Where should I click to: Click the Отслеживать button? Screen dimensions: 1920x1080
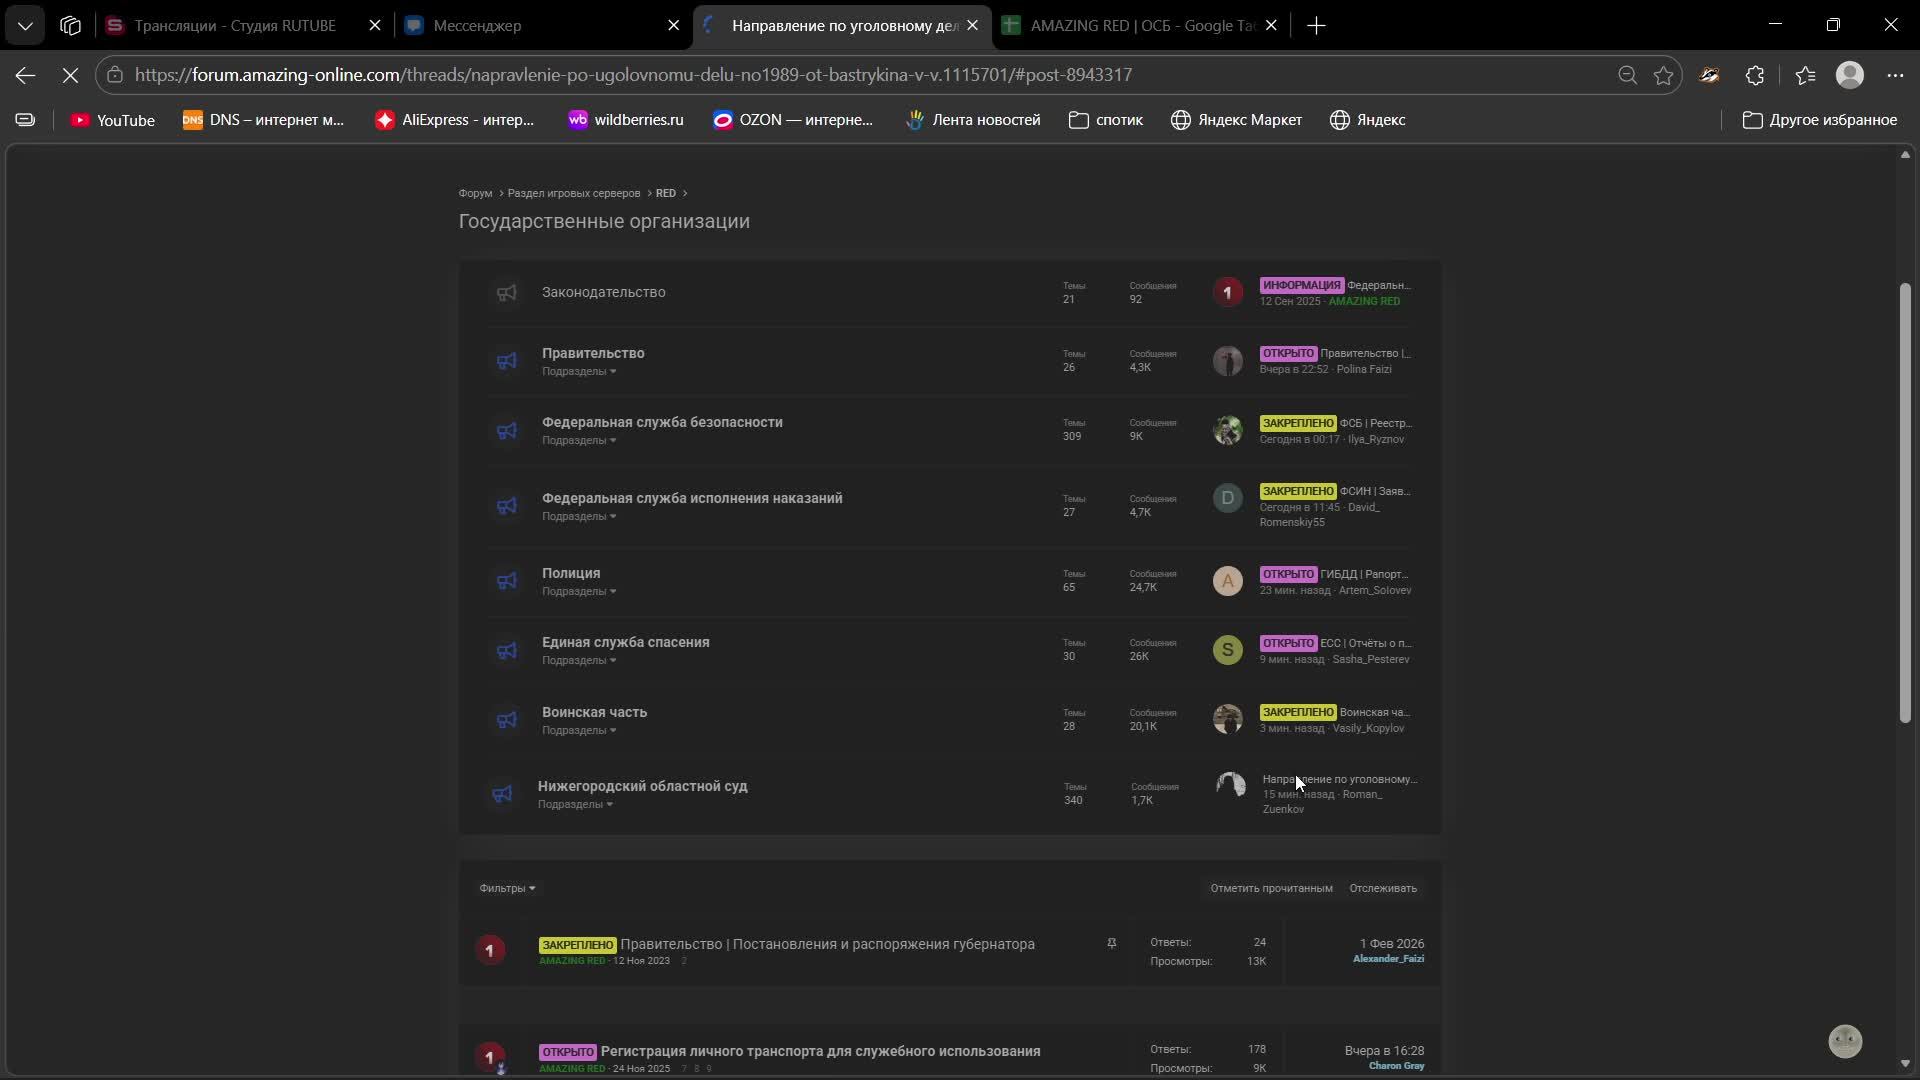point(1382,888)
